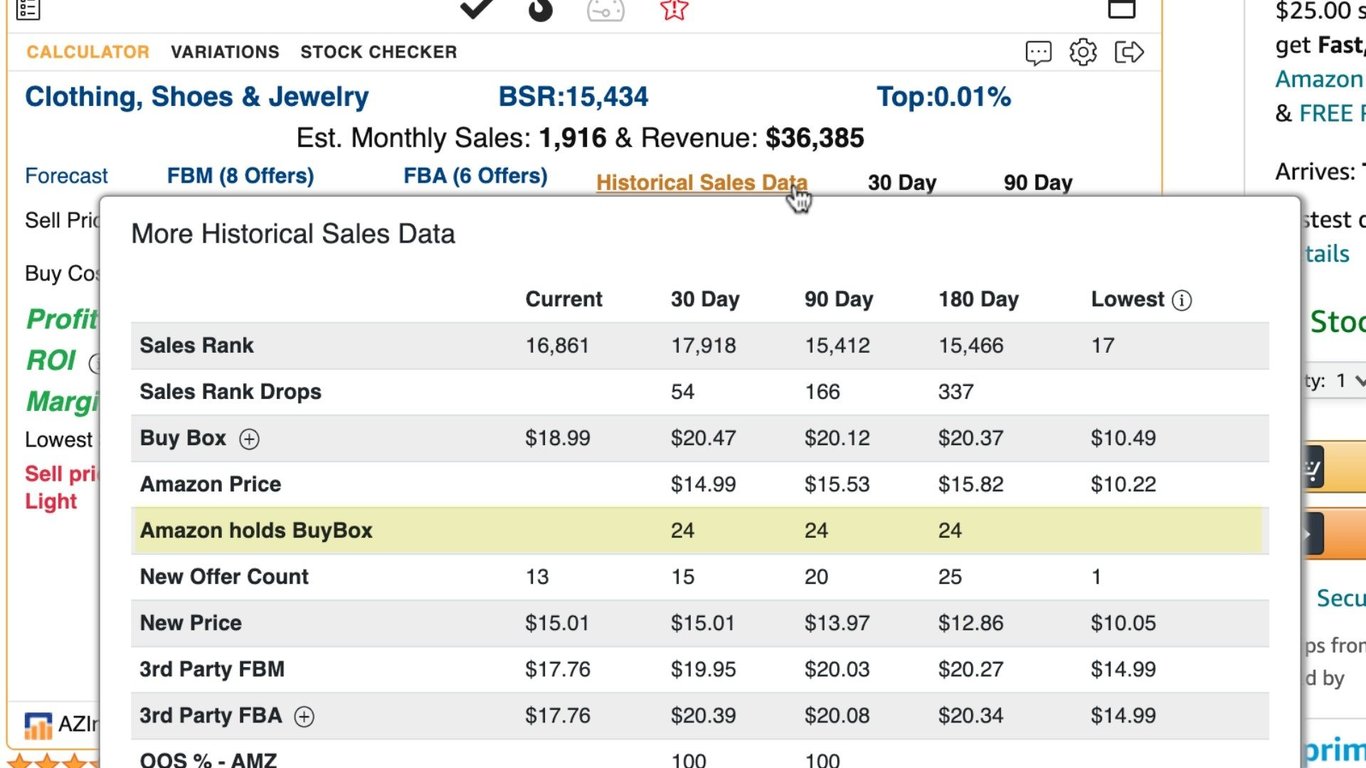Switch to the Variations tab
The image size is (1366, 768).
(x=225, y=52)
